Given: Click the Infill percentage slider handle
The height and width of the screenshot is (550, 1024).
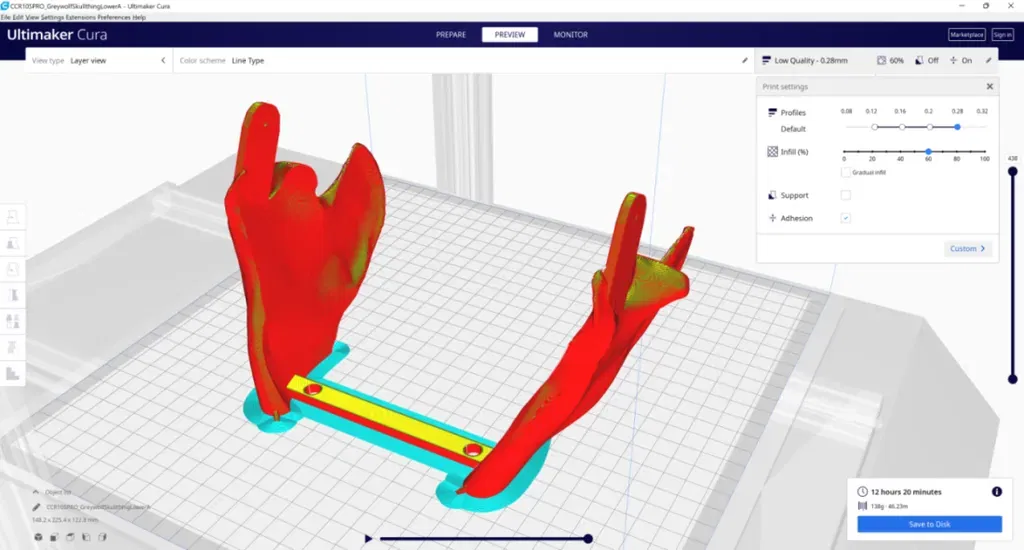Looking at the screenshot, I should pos(928,152).
